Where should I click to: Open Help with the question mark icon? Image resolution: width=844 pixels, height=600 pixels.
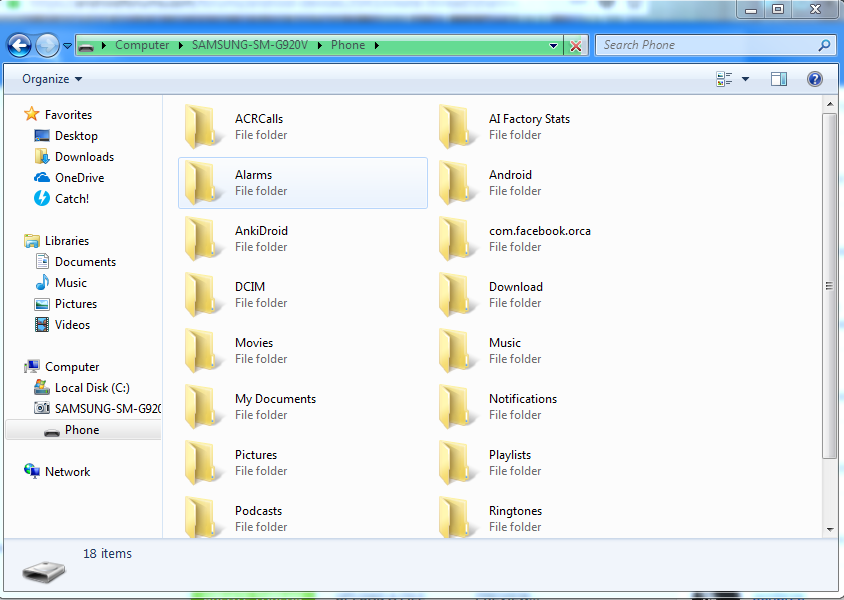click(815, 79)
